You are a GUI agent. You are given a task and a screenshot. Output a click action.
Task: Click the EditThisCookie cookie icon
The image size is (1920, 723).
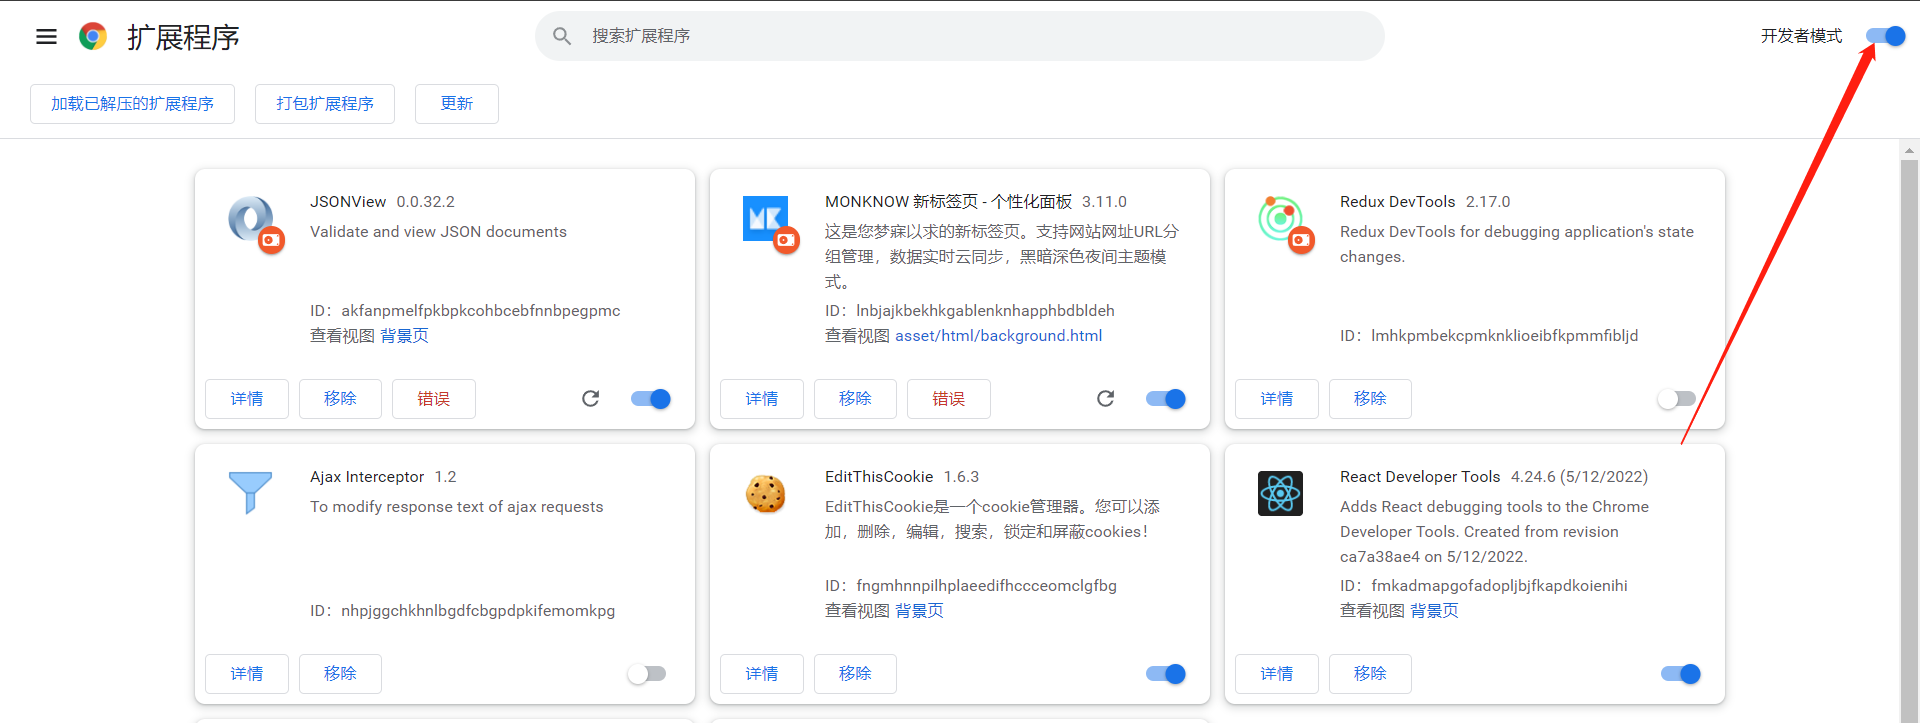766,494
